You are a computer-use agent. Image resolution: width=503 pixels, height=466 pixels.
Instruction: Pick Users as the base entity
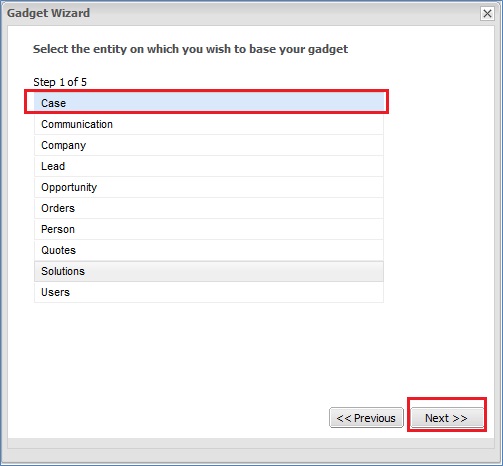[209, 292]
